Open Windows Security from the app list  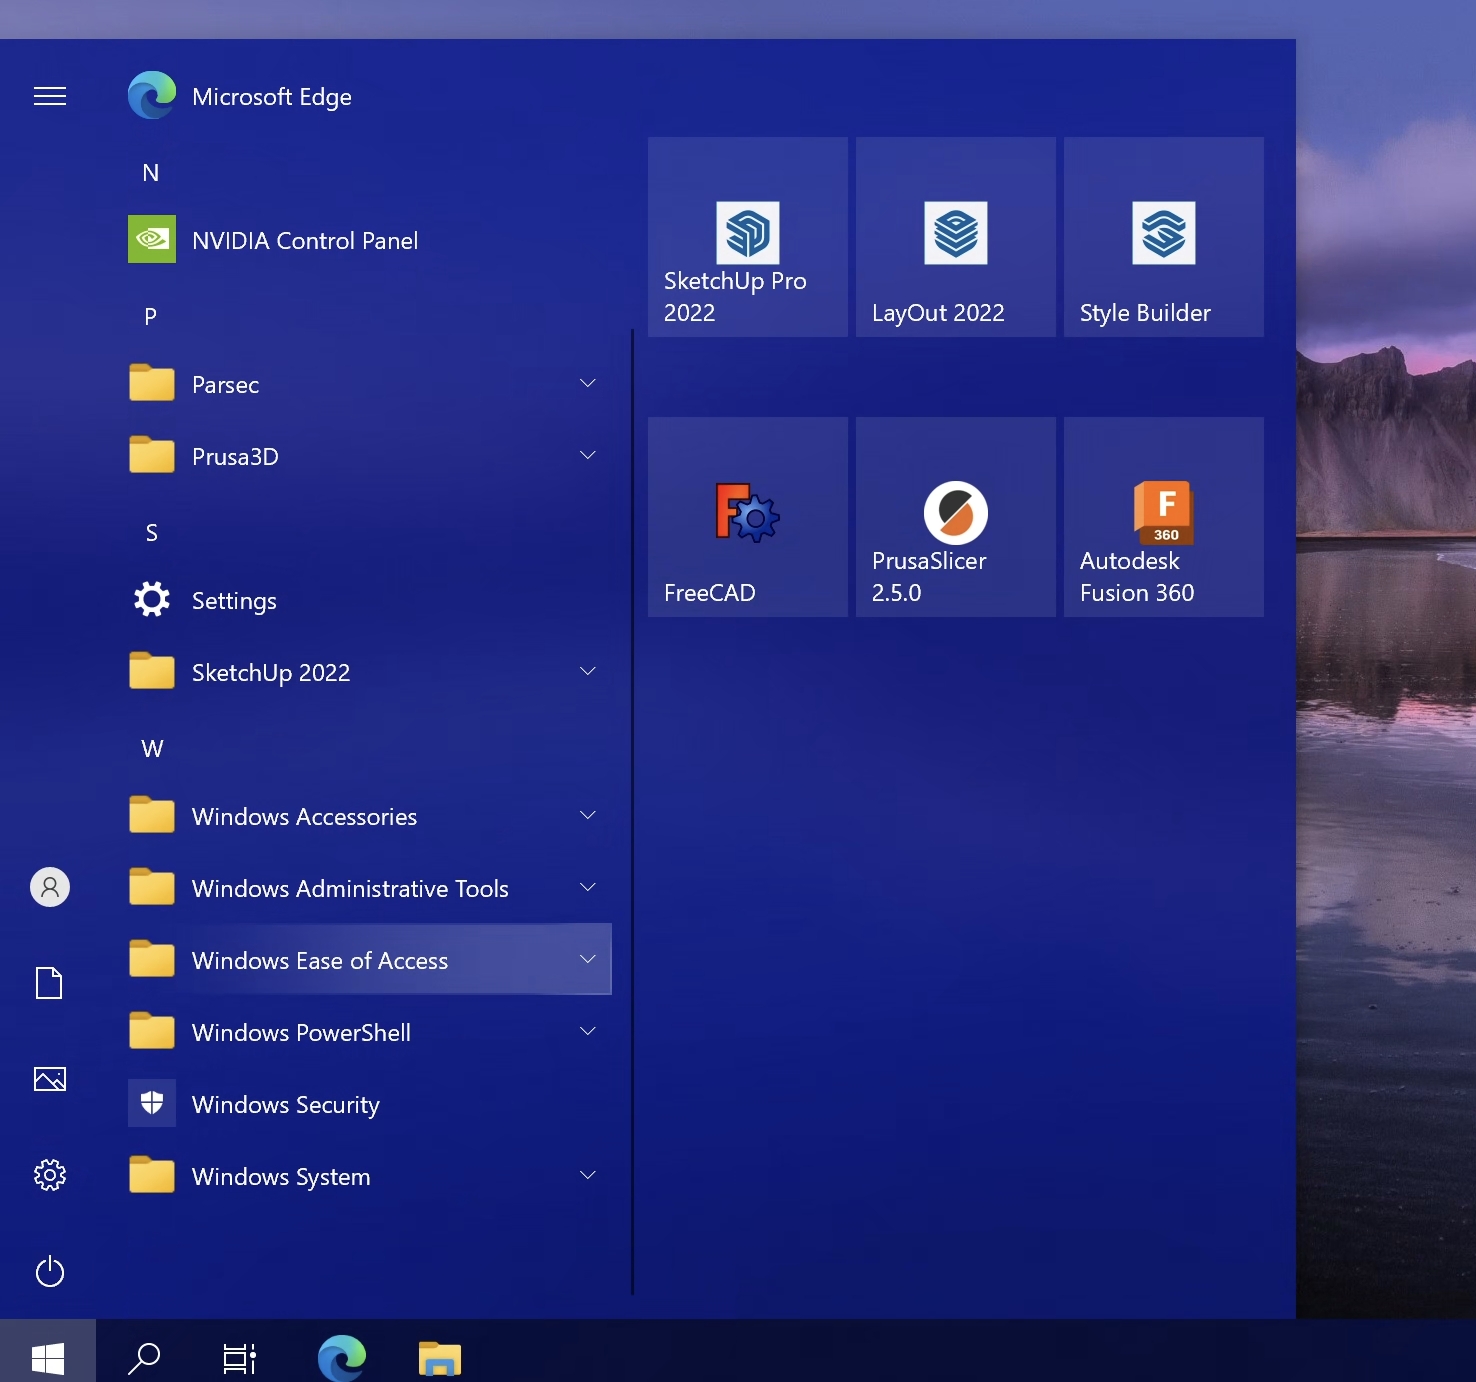coord(368,1104)
